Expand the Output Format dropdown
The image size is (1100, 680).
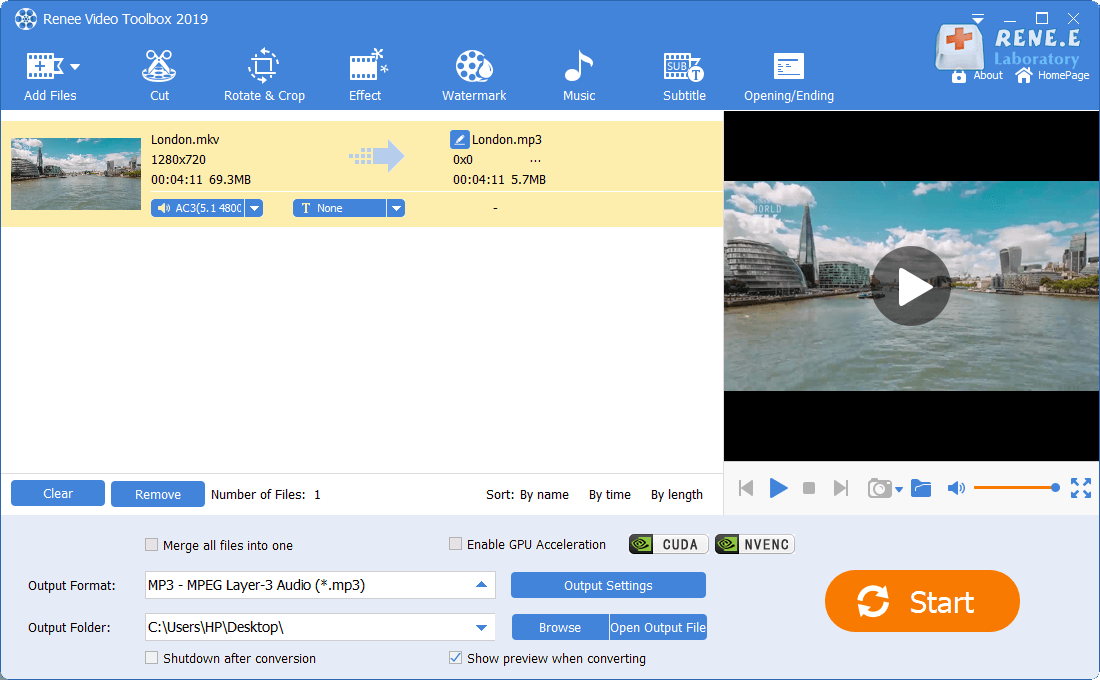coord(481,585)
